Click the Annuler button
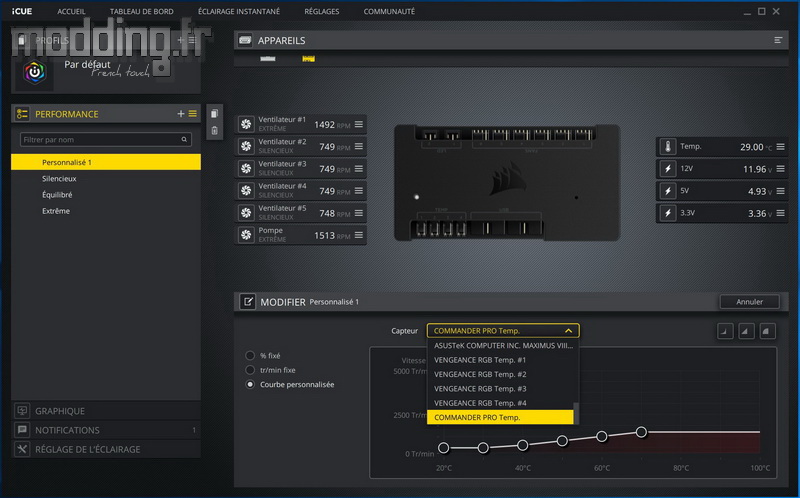The width and height of the screenshot is (800, 498). 749,302
